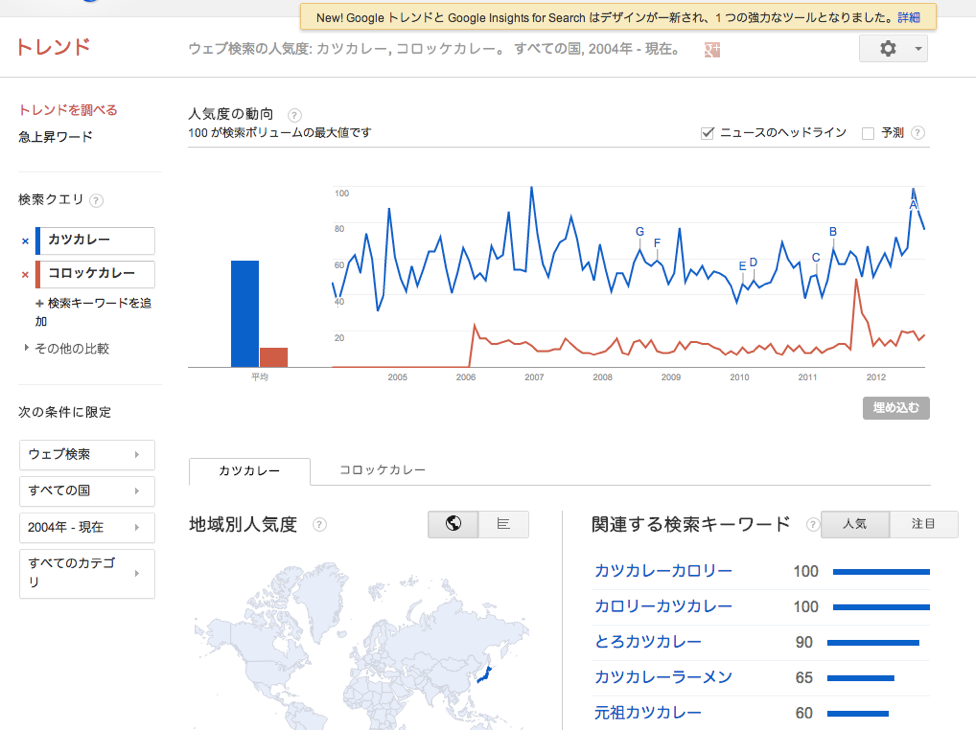This screenshot has height=730, width=976.
Task: Open help icon next to 人気度の動向
Action: (x=294, y=115)
